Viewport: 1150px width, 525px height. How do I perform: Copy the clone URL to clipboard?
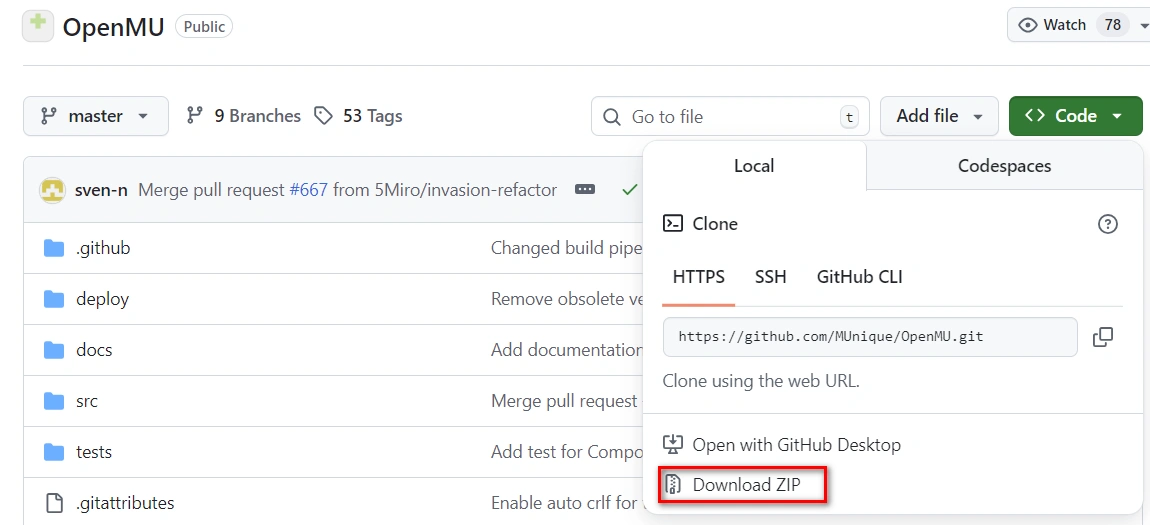pyautogui.click(x=1102, y=337)
